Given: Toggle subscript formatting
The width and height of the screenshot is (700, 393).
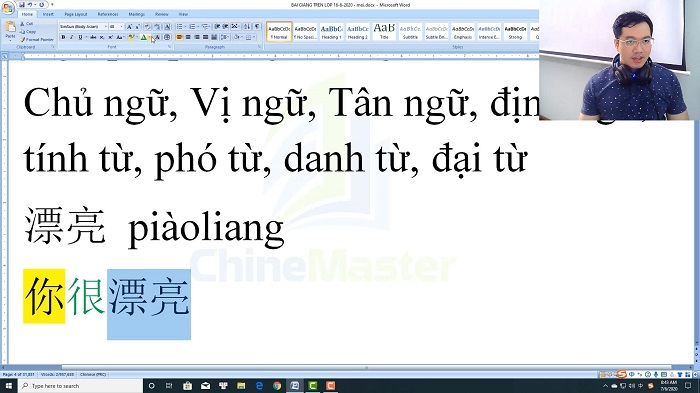Looking at the screenshot, I should point(102,38).
